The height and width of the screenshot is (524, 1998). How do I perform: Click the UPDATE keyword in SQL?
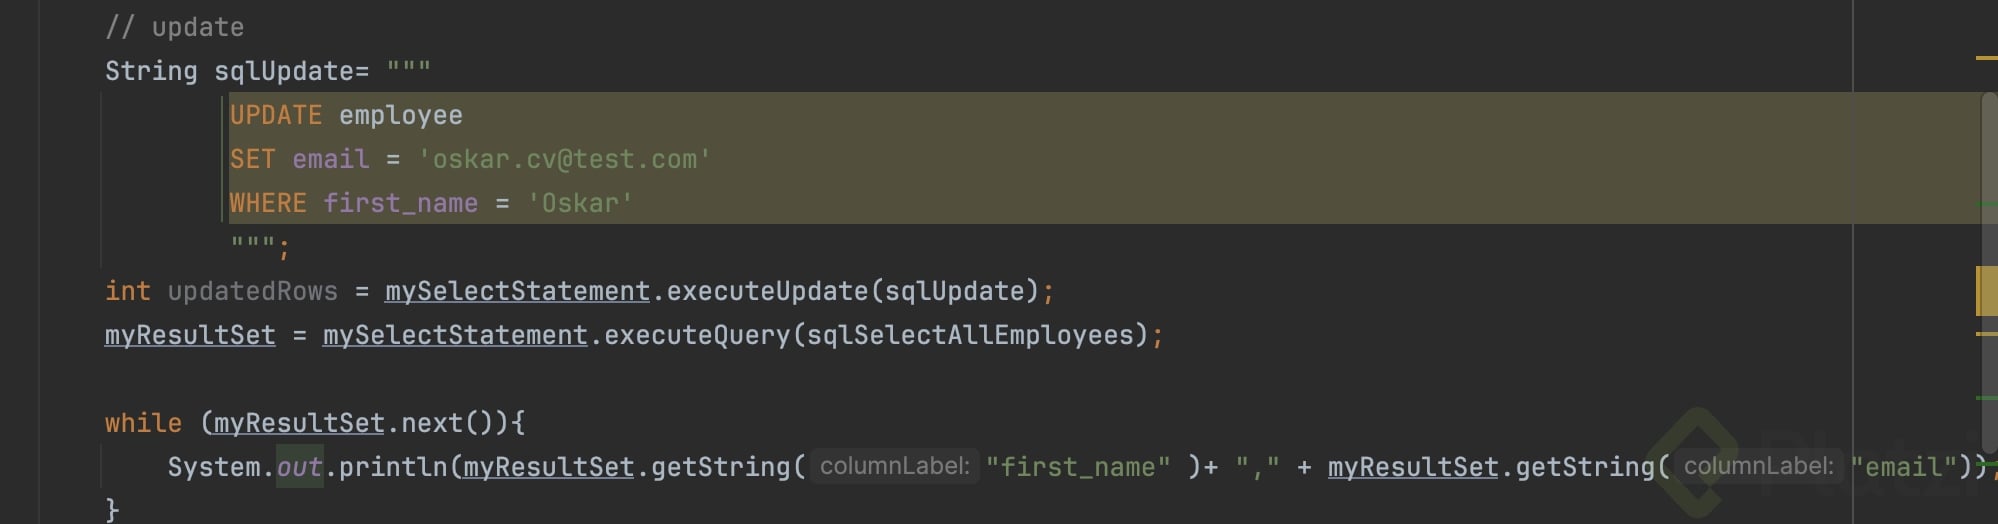pyautogui.click(x=276, y=115)
